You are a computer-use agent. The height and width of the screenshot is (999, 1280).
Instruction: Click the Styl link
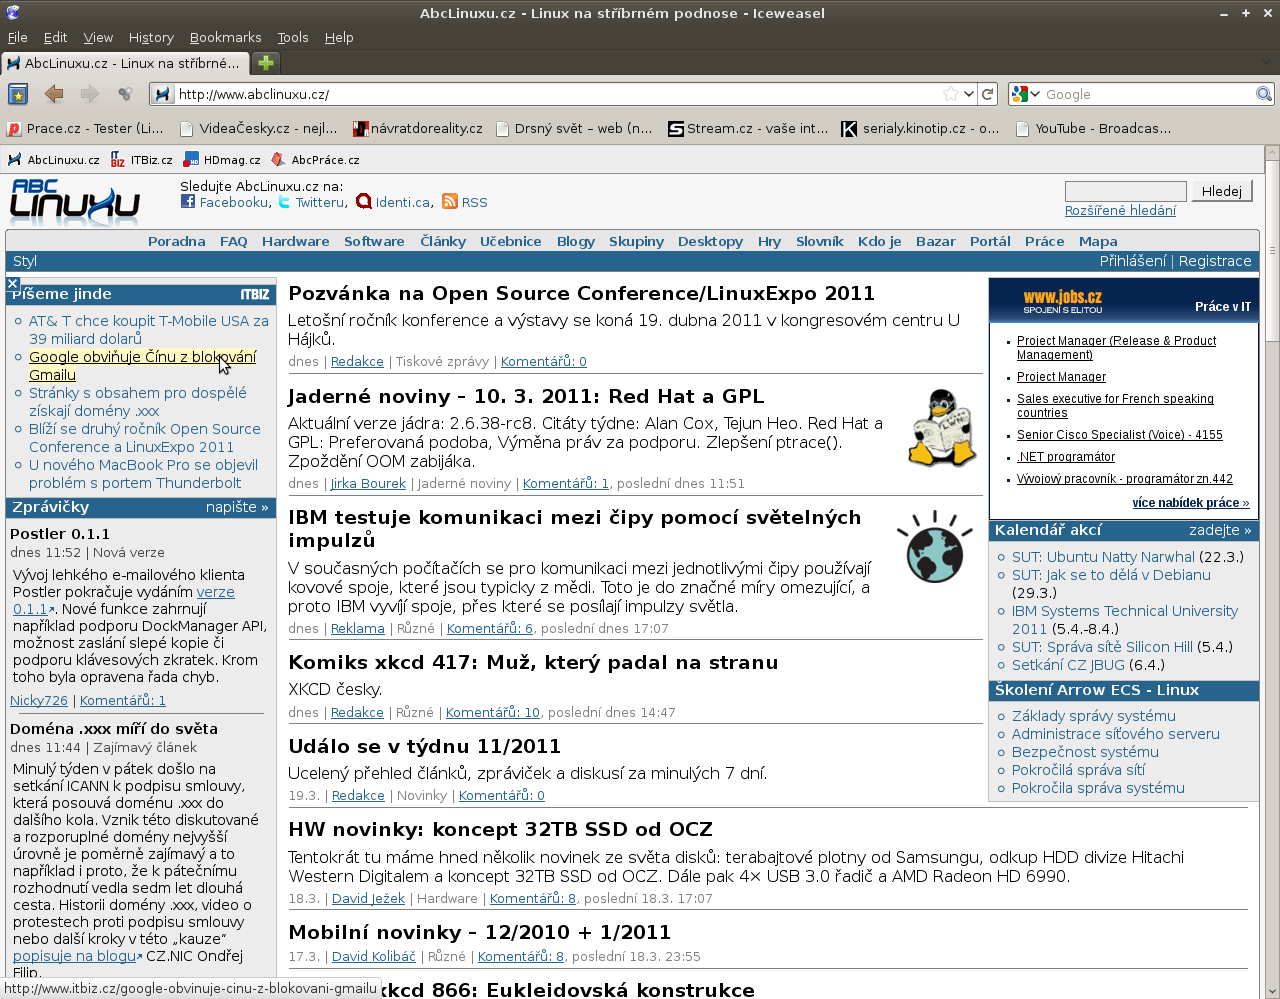[x=25, y=261]
